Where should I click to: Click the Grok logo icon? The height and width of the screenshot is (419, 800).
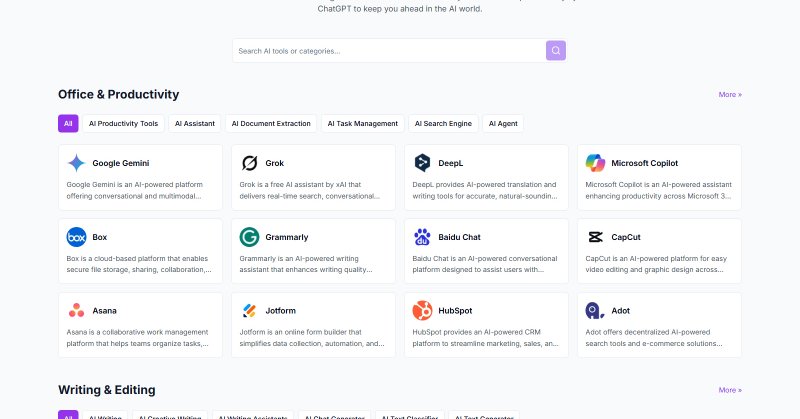pyautogui.click(x=249, y=163)
